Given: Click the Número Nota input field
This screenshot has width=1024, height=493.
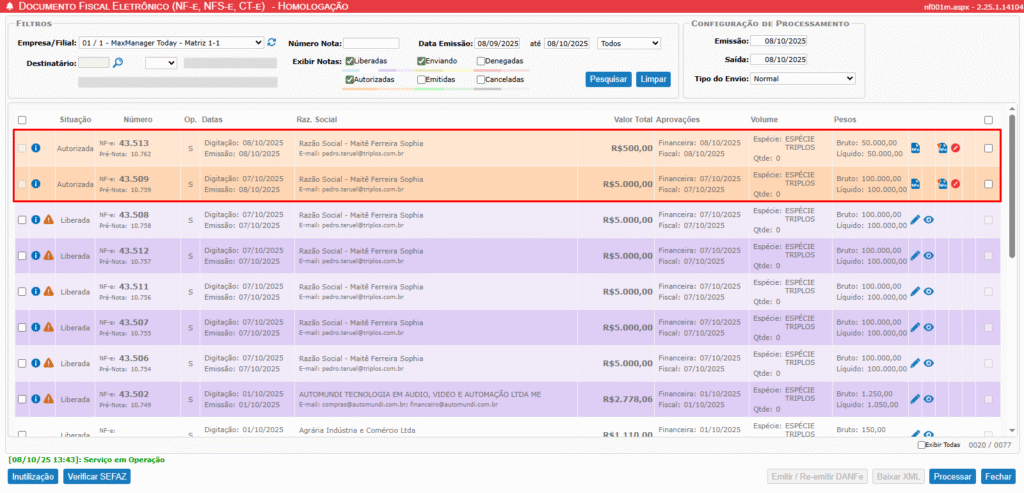Looking at the screenshot, I should (371, 43).
